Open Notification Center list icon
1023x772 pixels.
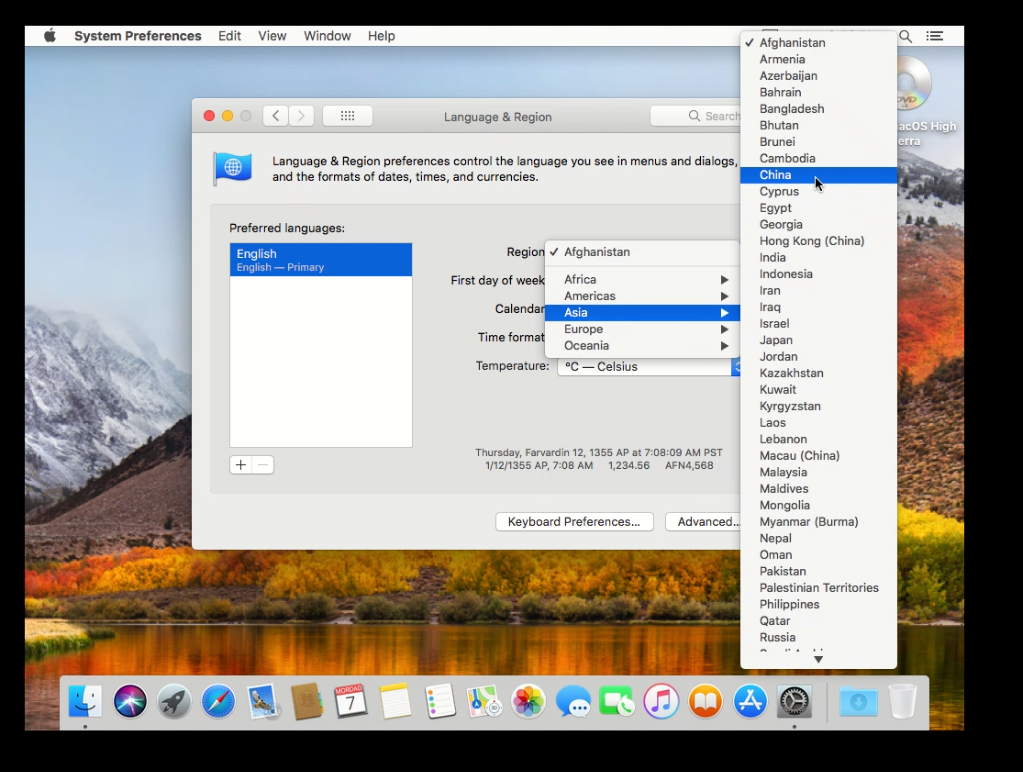click(x=935, y=36)
